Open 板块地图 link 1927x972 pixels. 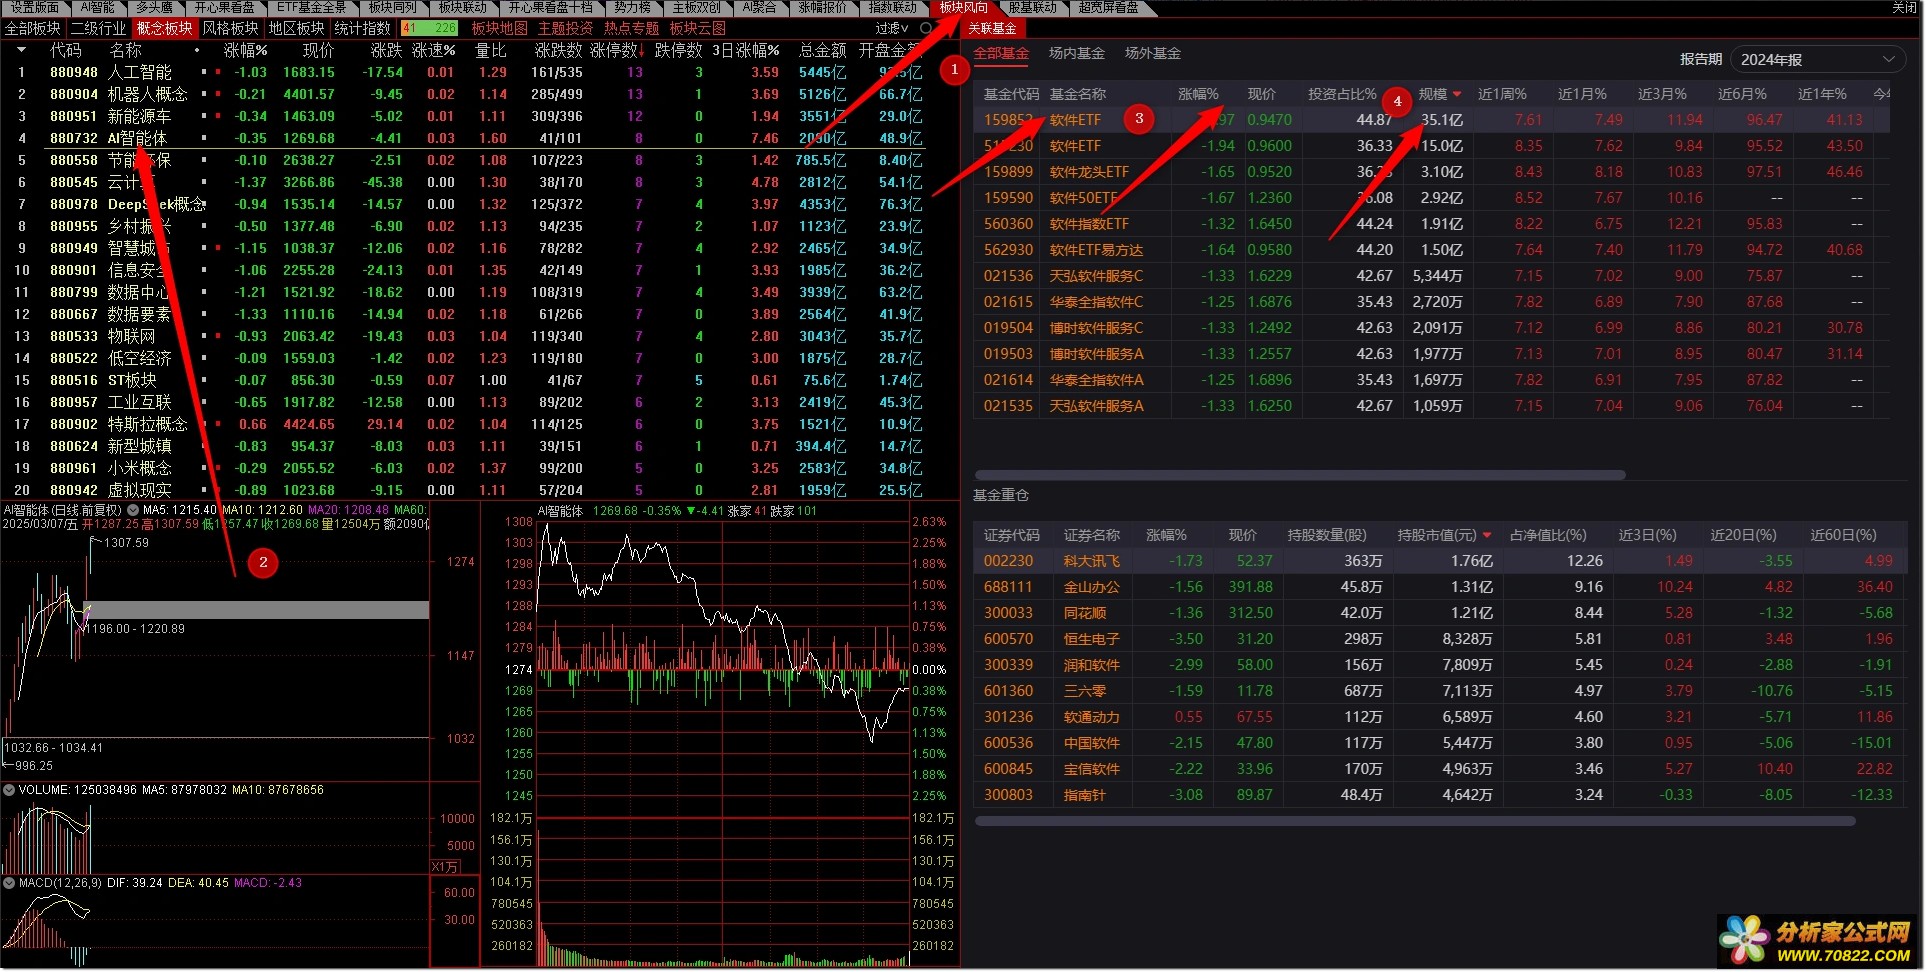click(x=499, y=28)
